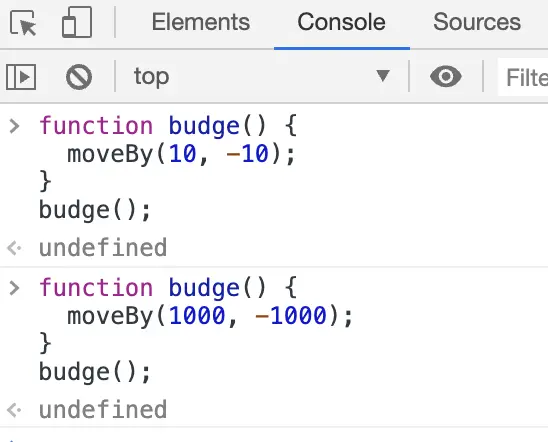Open the top context dropdown arrow

383,75
